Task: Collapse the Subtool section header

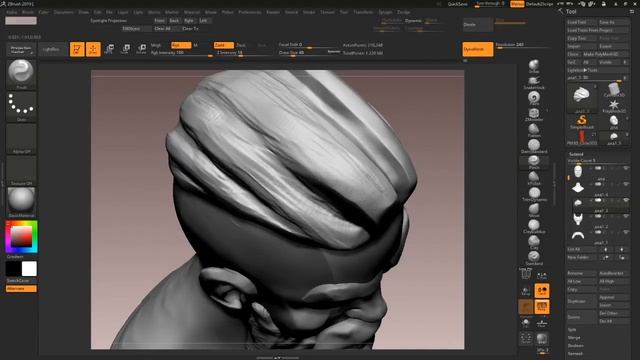Action: [576, 154]
